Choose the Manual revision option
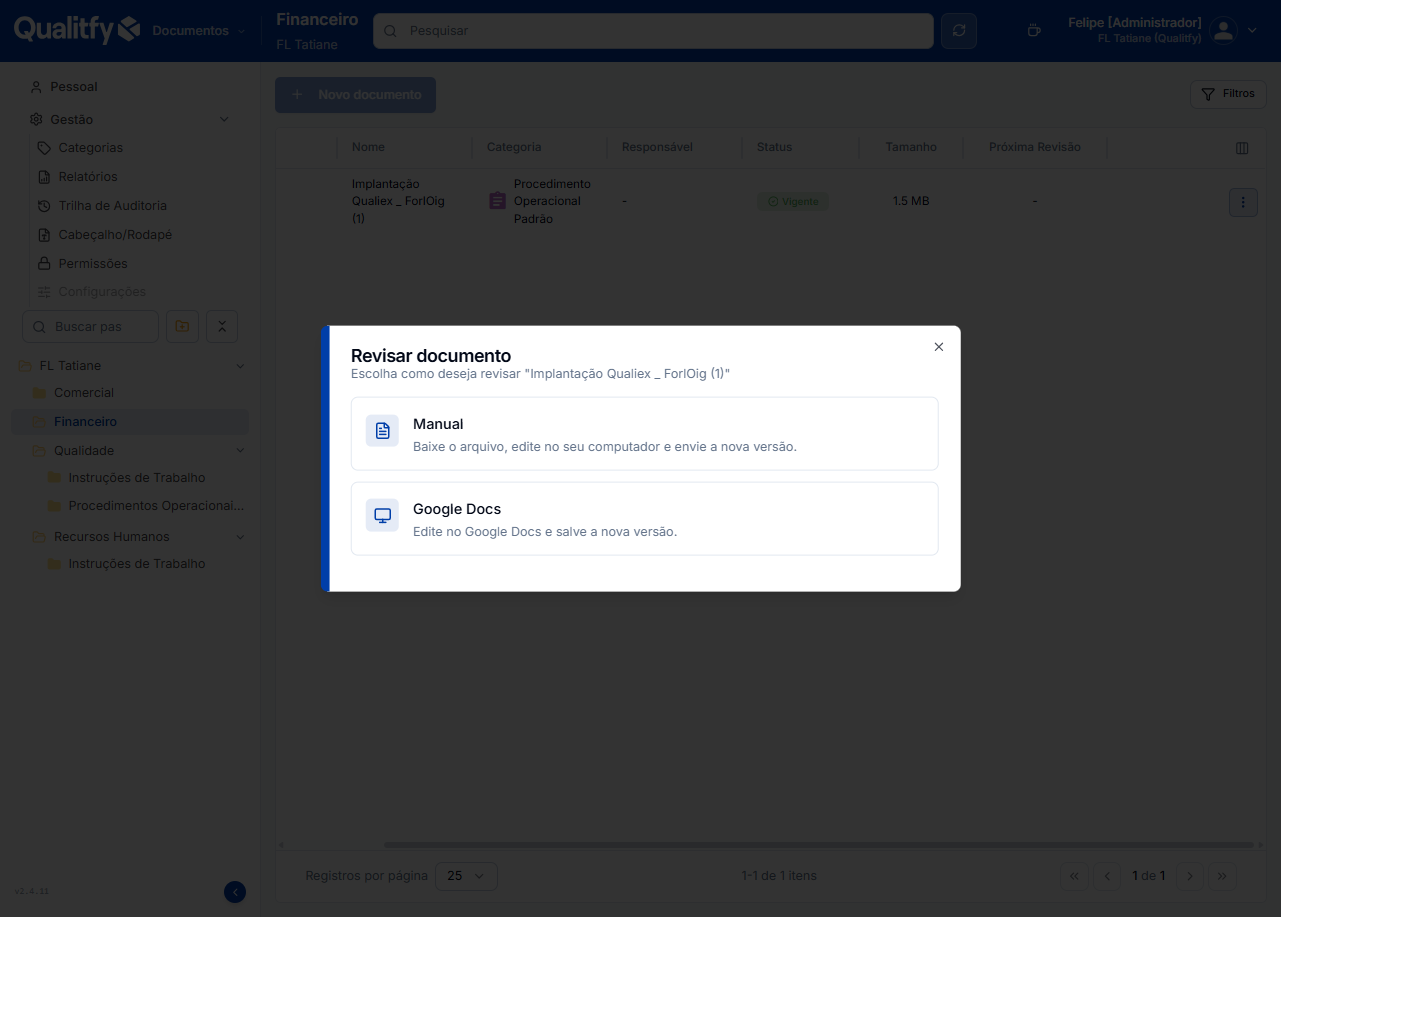 pos(644,434)
